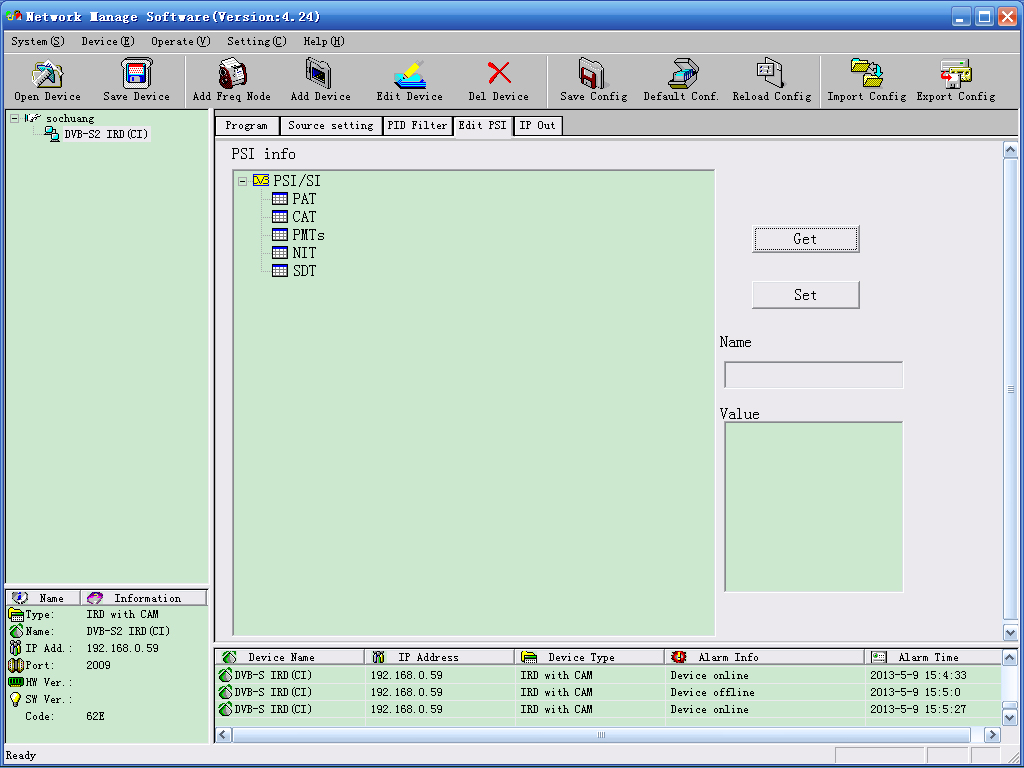Viewport: 1024px width, 768px height.
Task: Restore settings via Default Conf. icon
Action: click(682, 73)
